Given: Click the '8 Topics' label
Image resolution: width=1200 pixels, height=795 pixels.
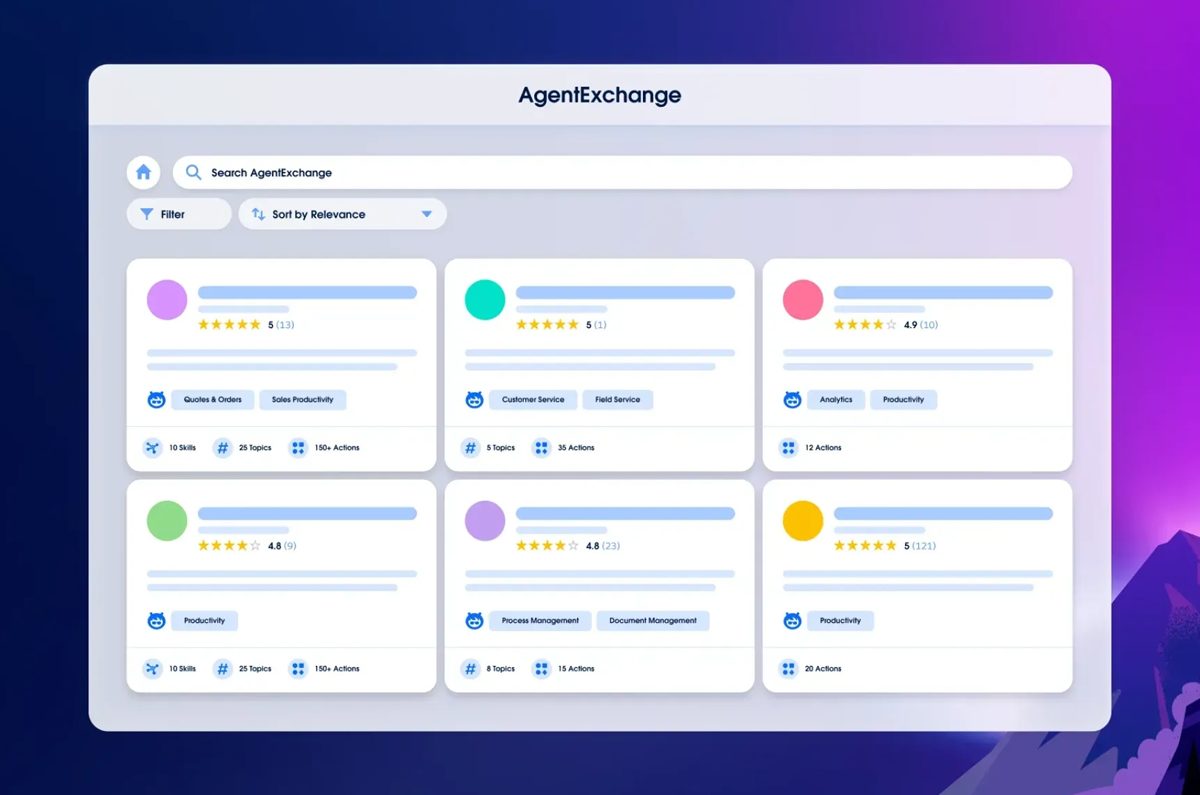Looking at the screenshot, I should point(501,669).
